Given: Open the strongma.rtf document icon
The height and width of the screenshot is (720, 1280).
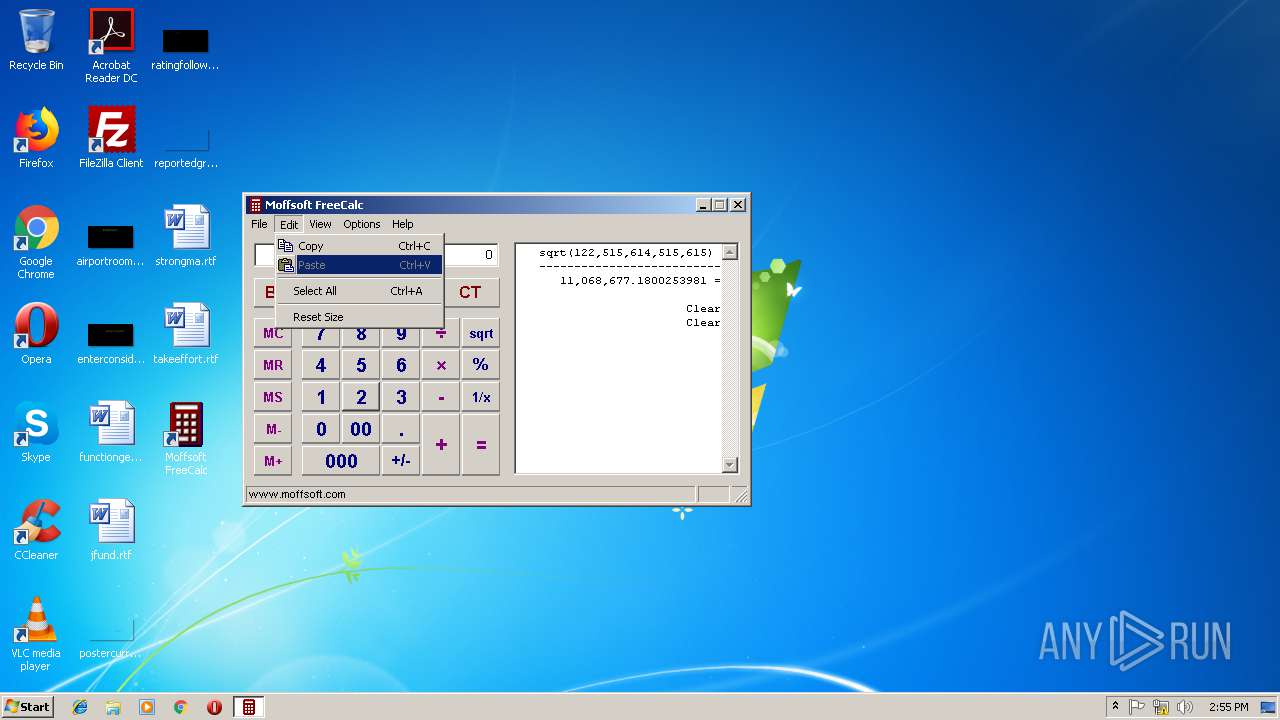Looking at the screenshot, I should pyautogui.click(x=186, y=236).
